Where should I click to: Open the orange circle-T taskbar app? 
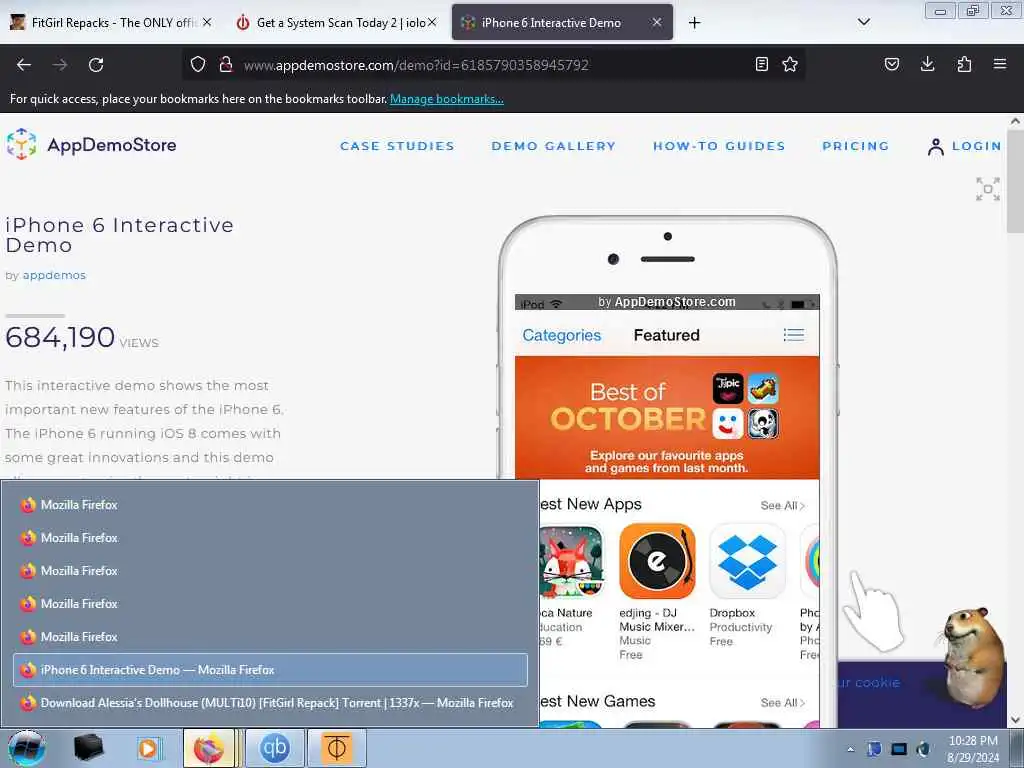tap(337, 748)
